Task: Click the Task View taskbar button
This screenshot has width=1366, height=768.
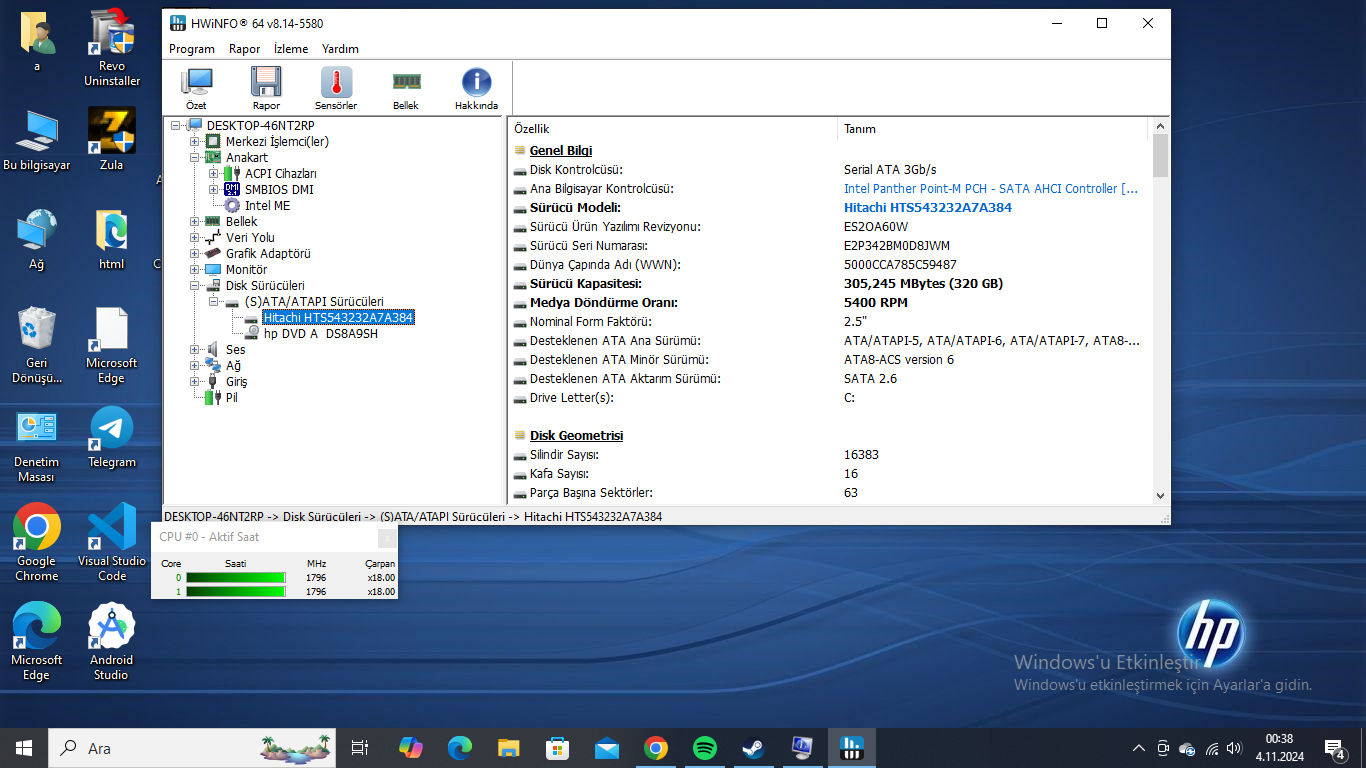Action: pos(360,748)
